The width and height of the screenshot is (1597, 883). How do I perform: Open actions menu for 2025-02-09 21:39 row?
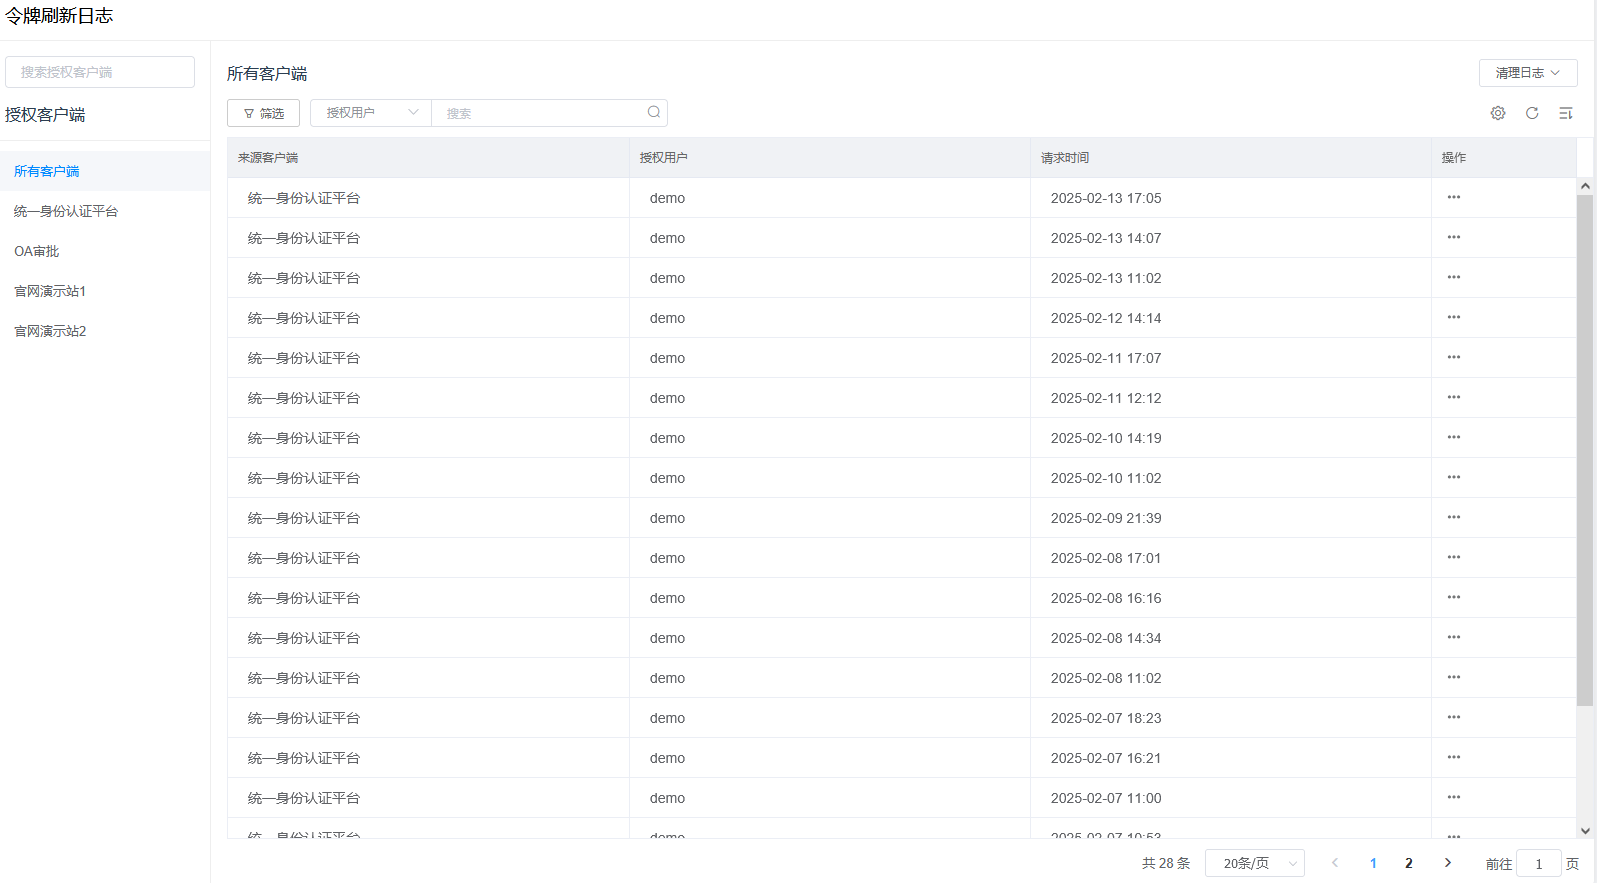coord(1453,517)
